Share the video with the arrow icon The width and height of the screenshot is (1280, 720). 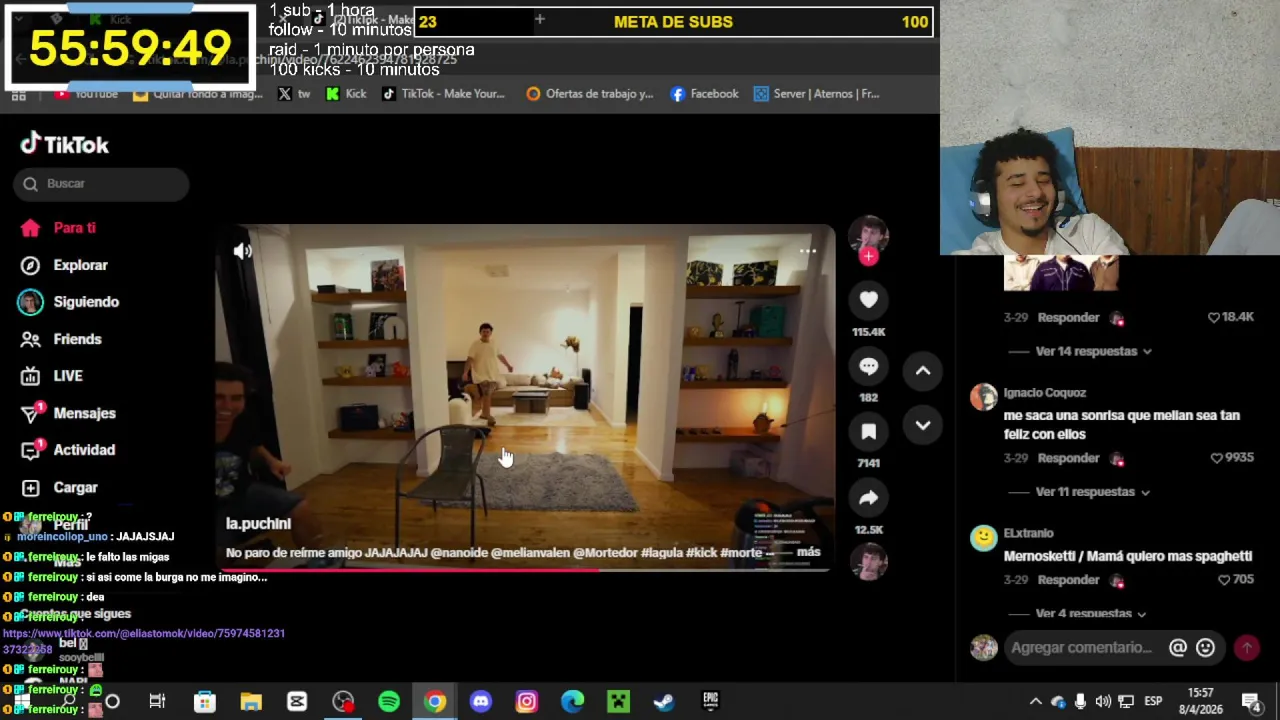[x=868, y=498]
